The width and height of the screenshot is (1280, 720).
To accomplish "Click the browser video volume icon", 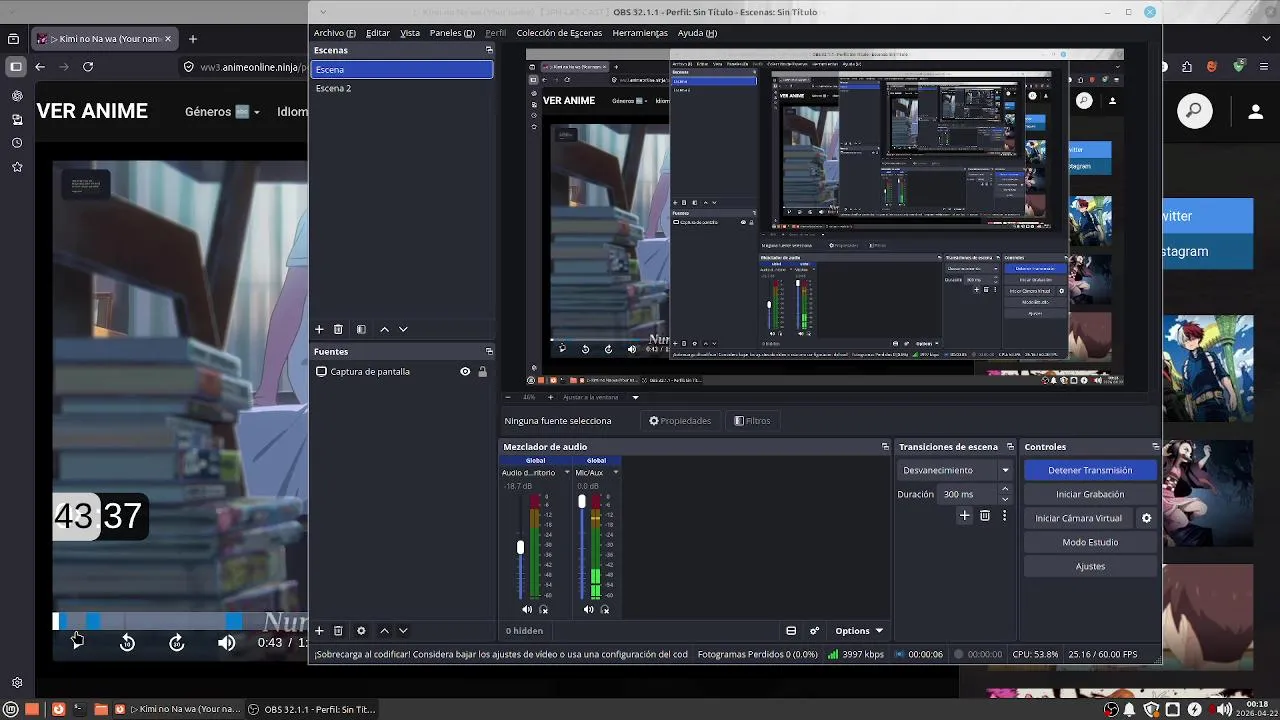I will click(x=227, y=643).
